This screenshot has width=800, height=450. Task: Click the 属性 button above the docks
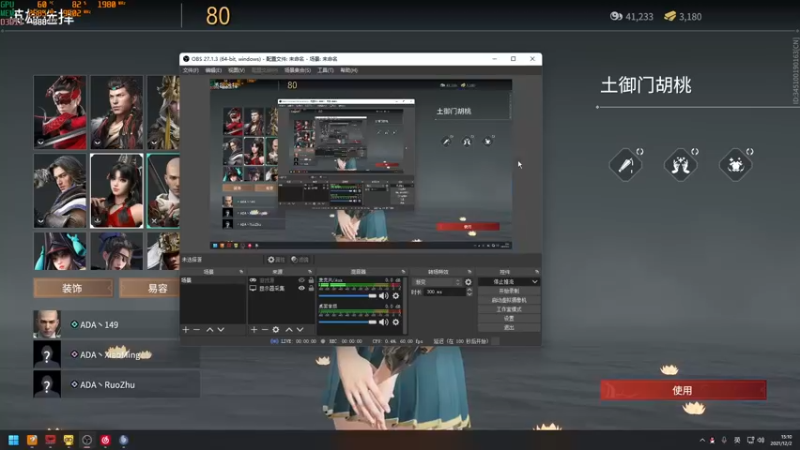pos(276,260)
